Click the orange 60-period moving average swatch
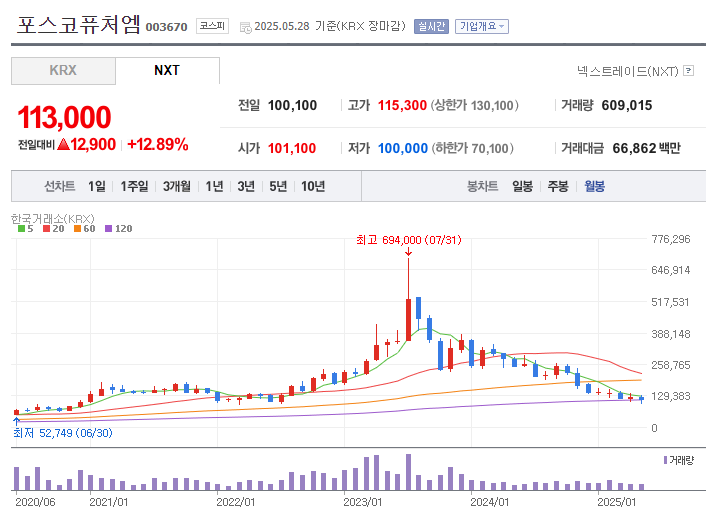Viewport: 706px width, 525px height. [77, 229]
